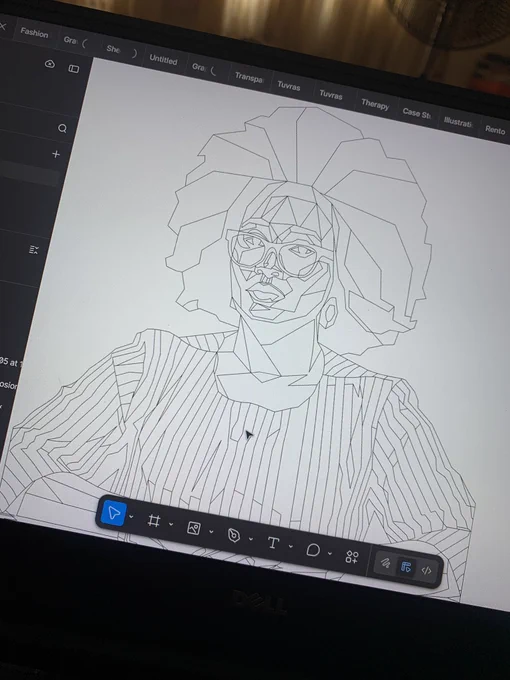510x680 pixels.
Task: Toggle Dev Mode code view
Action: [x=426, y=571]
